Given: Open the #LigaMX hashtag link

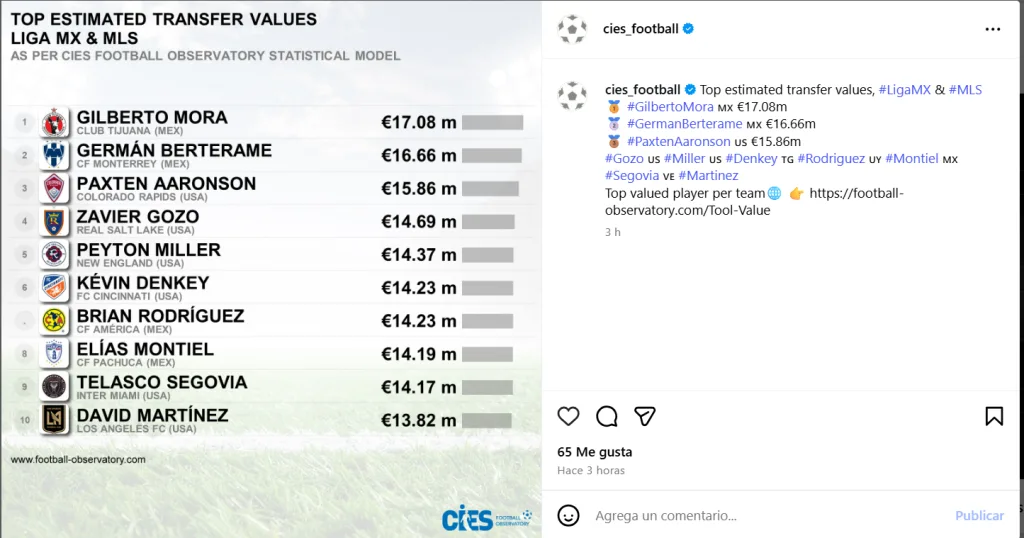Looking at the screenshot, I should tap(904, 90).
